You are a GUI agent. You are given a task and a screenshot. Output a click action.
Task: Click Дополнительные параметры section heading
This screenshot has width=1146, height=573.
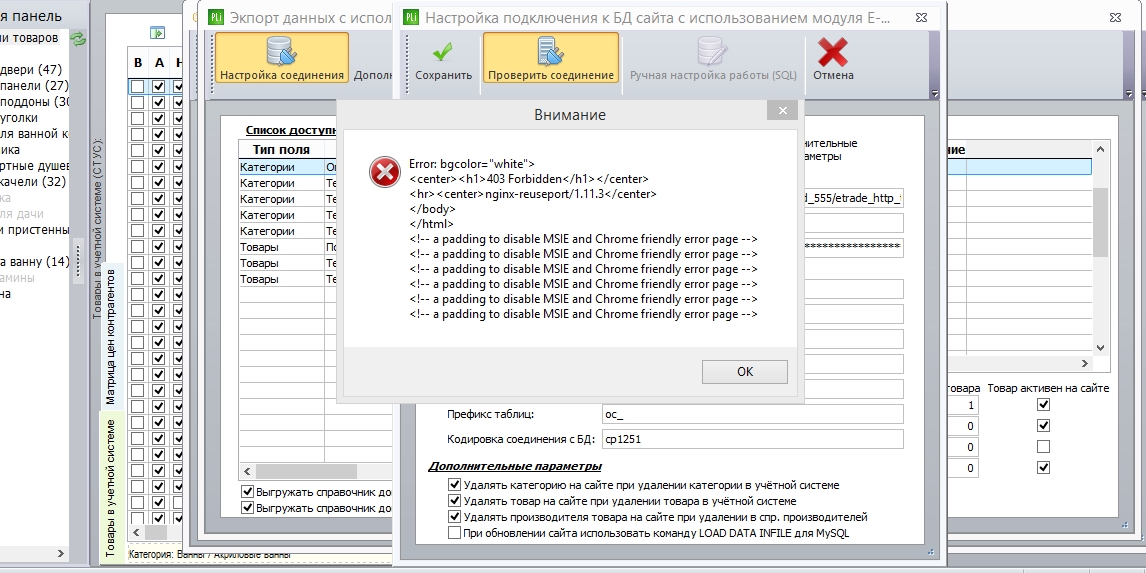click(515, 466)
